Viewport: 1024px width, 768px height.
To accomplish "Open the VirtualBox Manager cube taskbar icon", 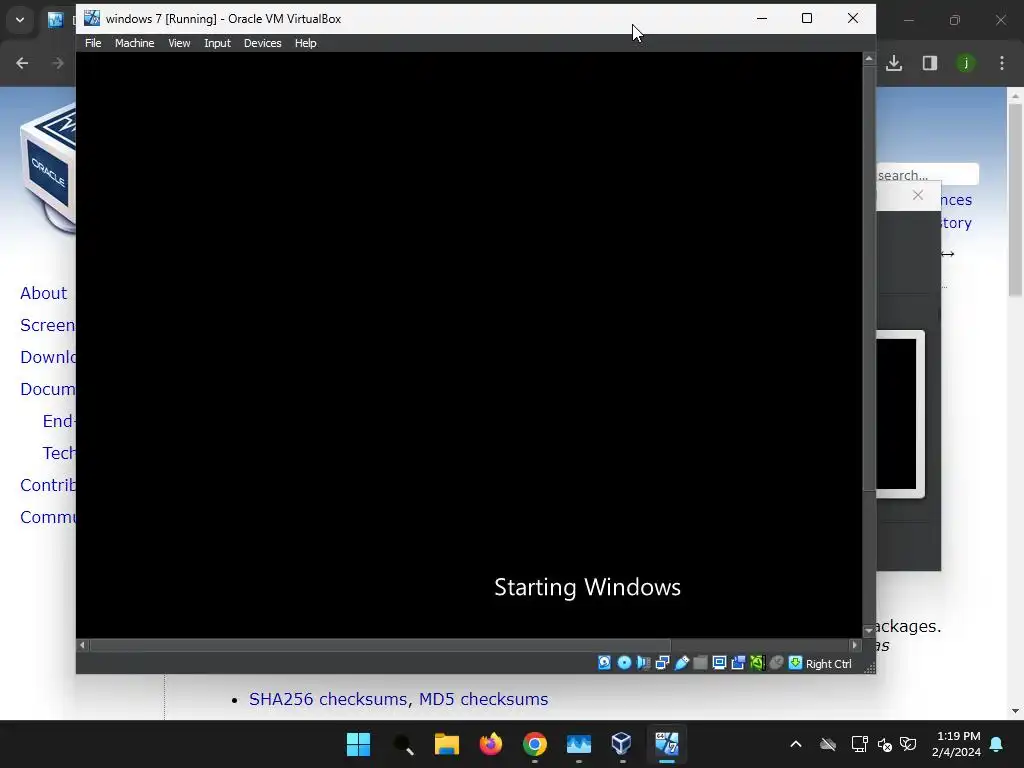I will 622,744.
